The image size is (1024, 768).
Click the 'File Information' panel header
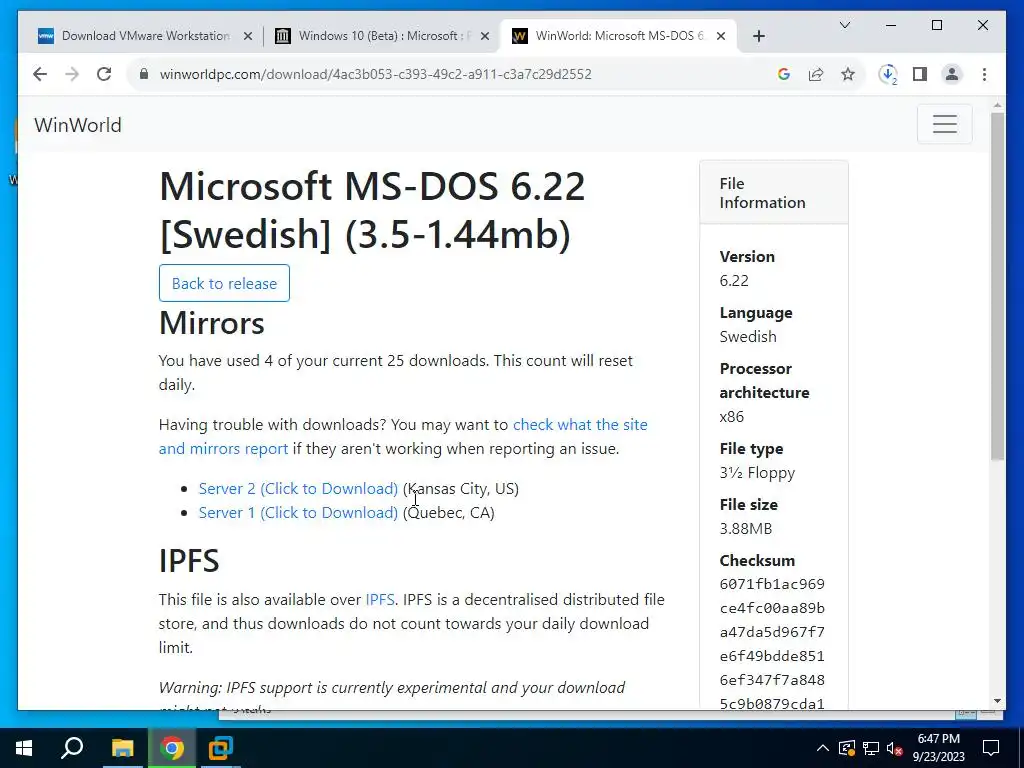pyautogui.click(x=774, y=193)
